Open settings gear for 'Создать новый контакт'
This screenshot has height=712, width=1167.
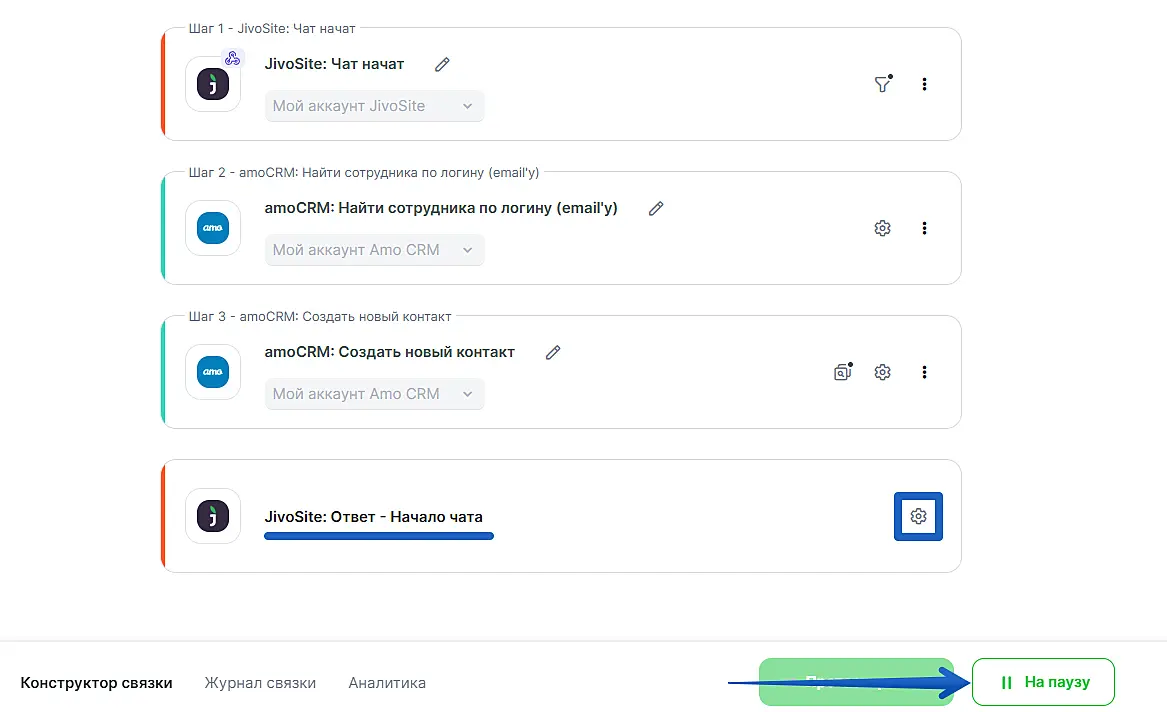(x=882, y=372)
